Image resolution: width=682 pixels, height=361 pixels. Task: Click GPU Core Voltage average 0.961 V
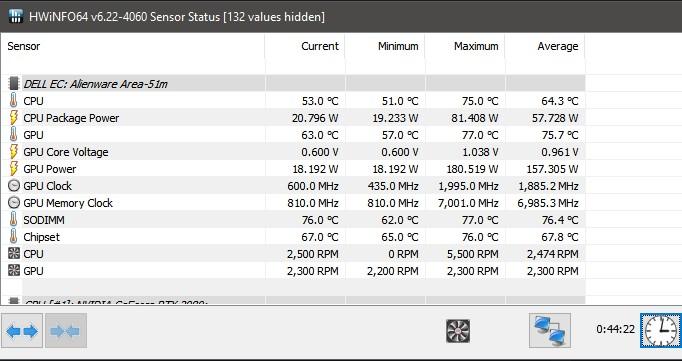click(560, 152)
